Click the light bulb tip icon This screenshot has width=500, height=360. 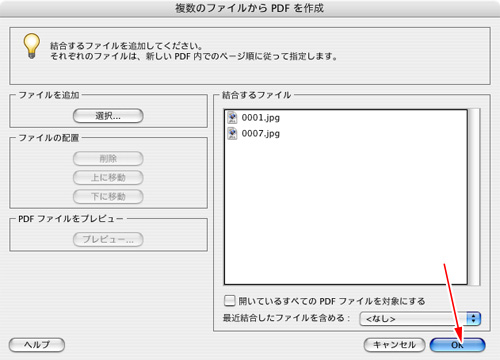point(32,46)
